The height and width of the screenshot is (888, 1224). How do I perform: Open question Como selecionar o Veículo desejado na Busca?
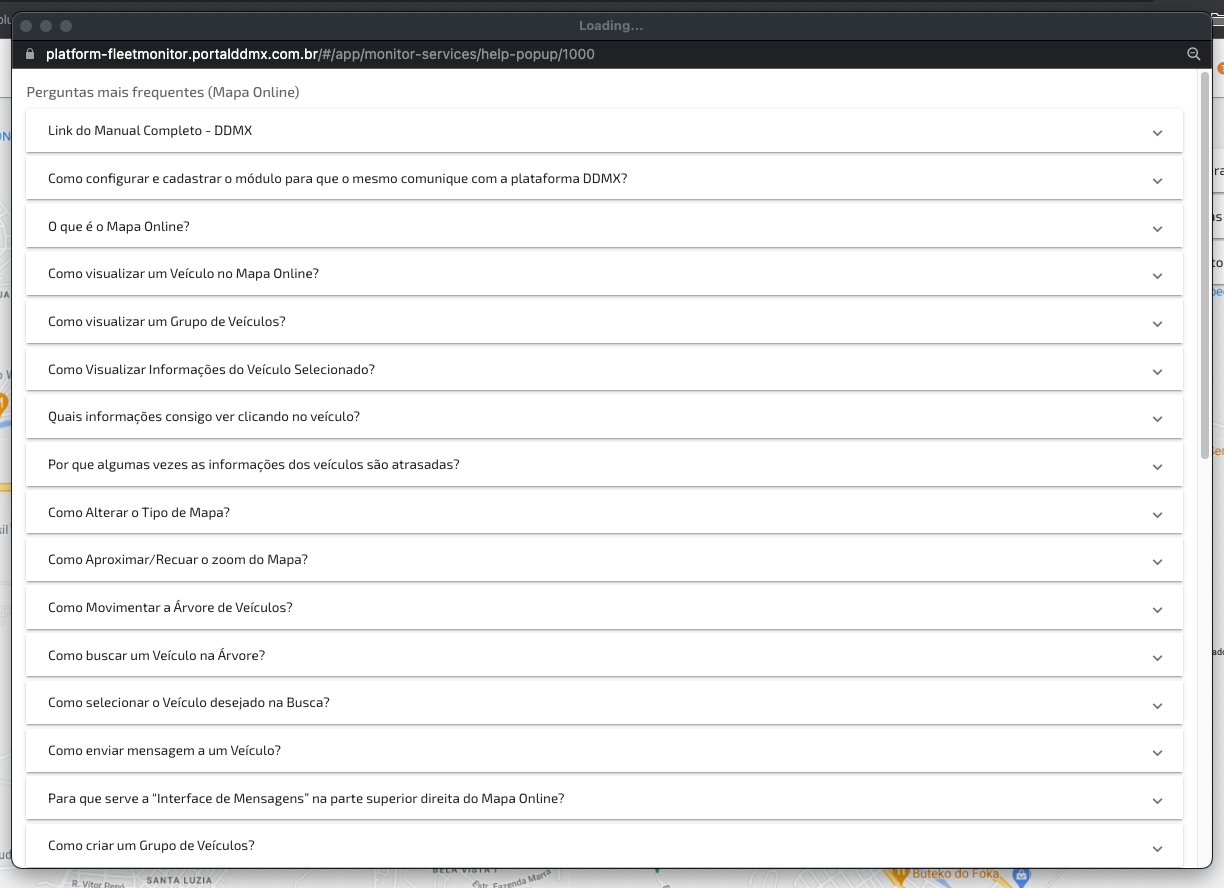(x=604, y=703)
